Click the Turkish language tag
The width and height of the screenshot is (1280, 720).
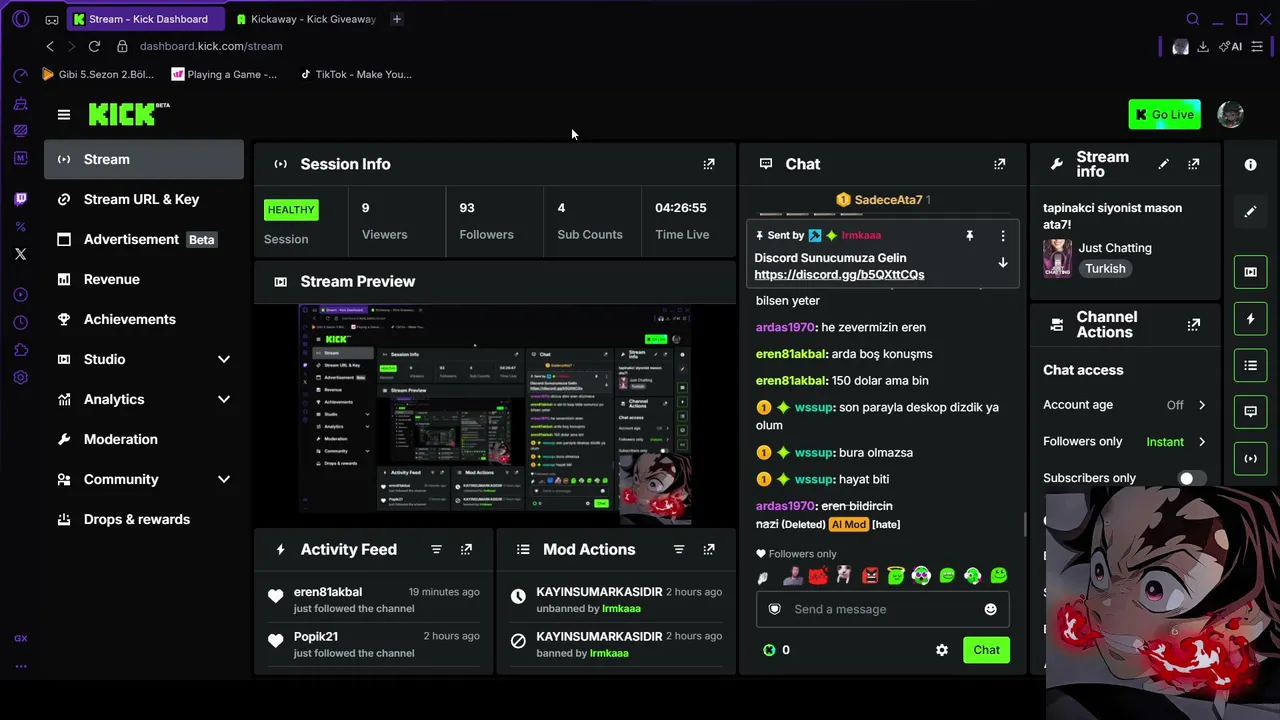click(1105, 269)
